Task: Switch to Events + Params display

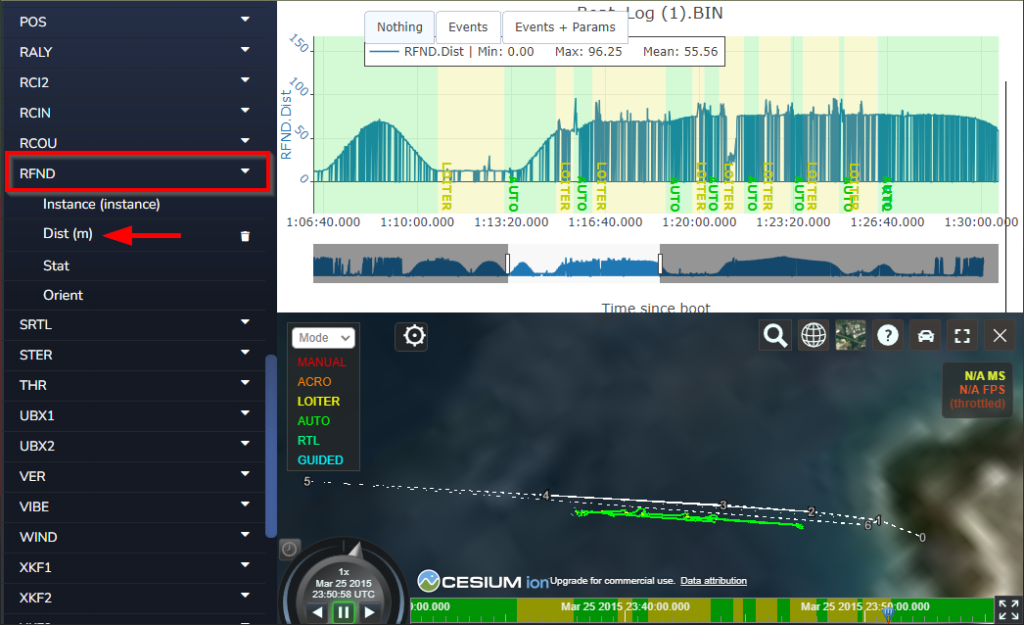Action: point(564,27)
